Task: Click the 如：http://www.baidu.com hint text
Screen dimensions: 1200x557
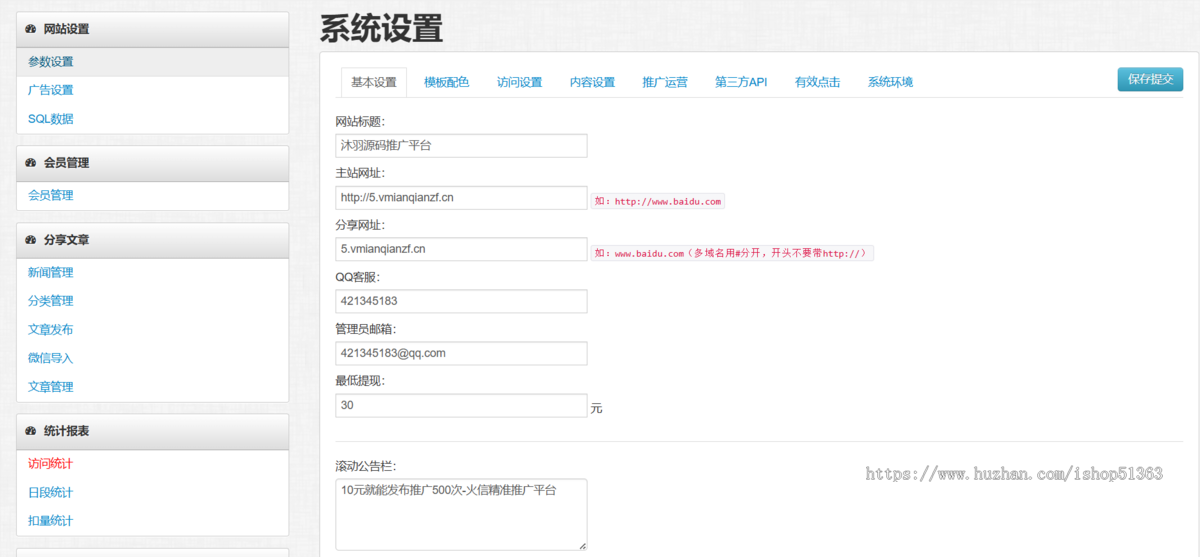Action: coord(657,202)
